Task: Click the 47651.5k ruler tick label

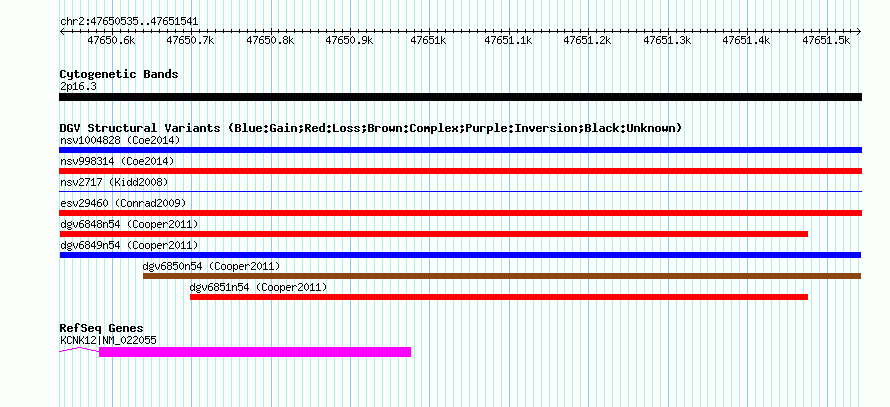Action: [x=826, y=40]
